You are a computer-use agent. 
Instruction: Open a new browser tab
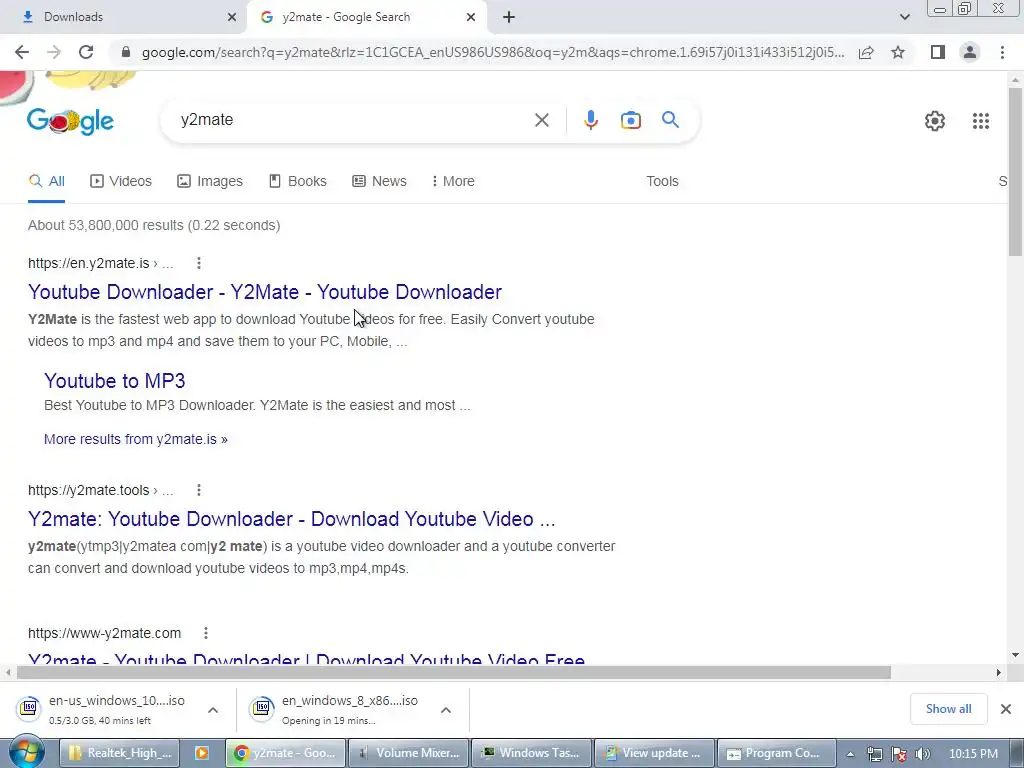tap(509, 17)
